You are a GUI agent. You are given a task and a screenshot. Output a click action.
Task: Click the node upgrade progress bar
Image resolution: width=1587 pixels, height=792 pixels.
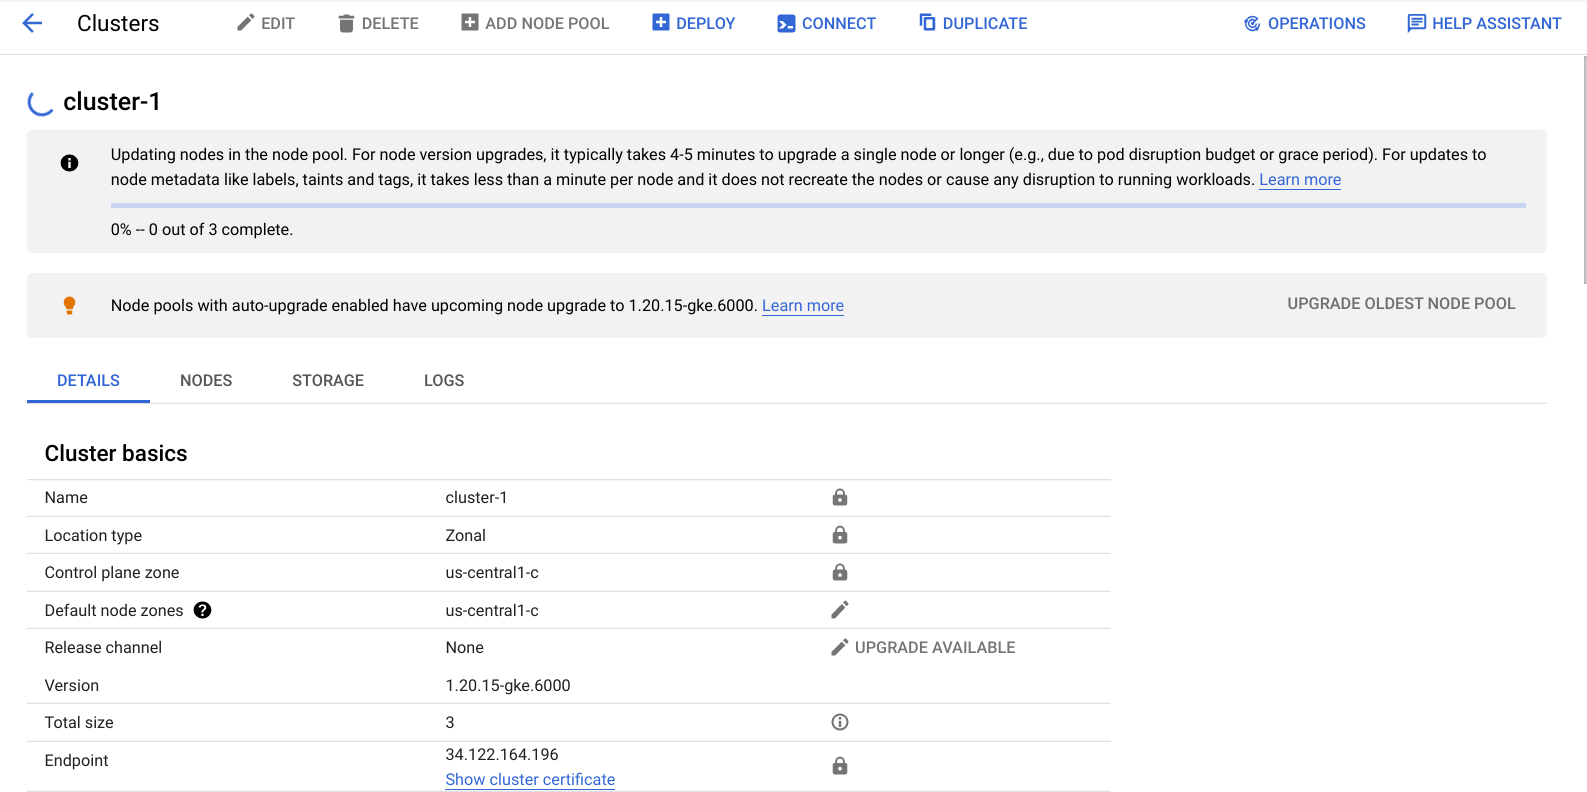(818, 205)
